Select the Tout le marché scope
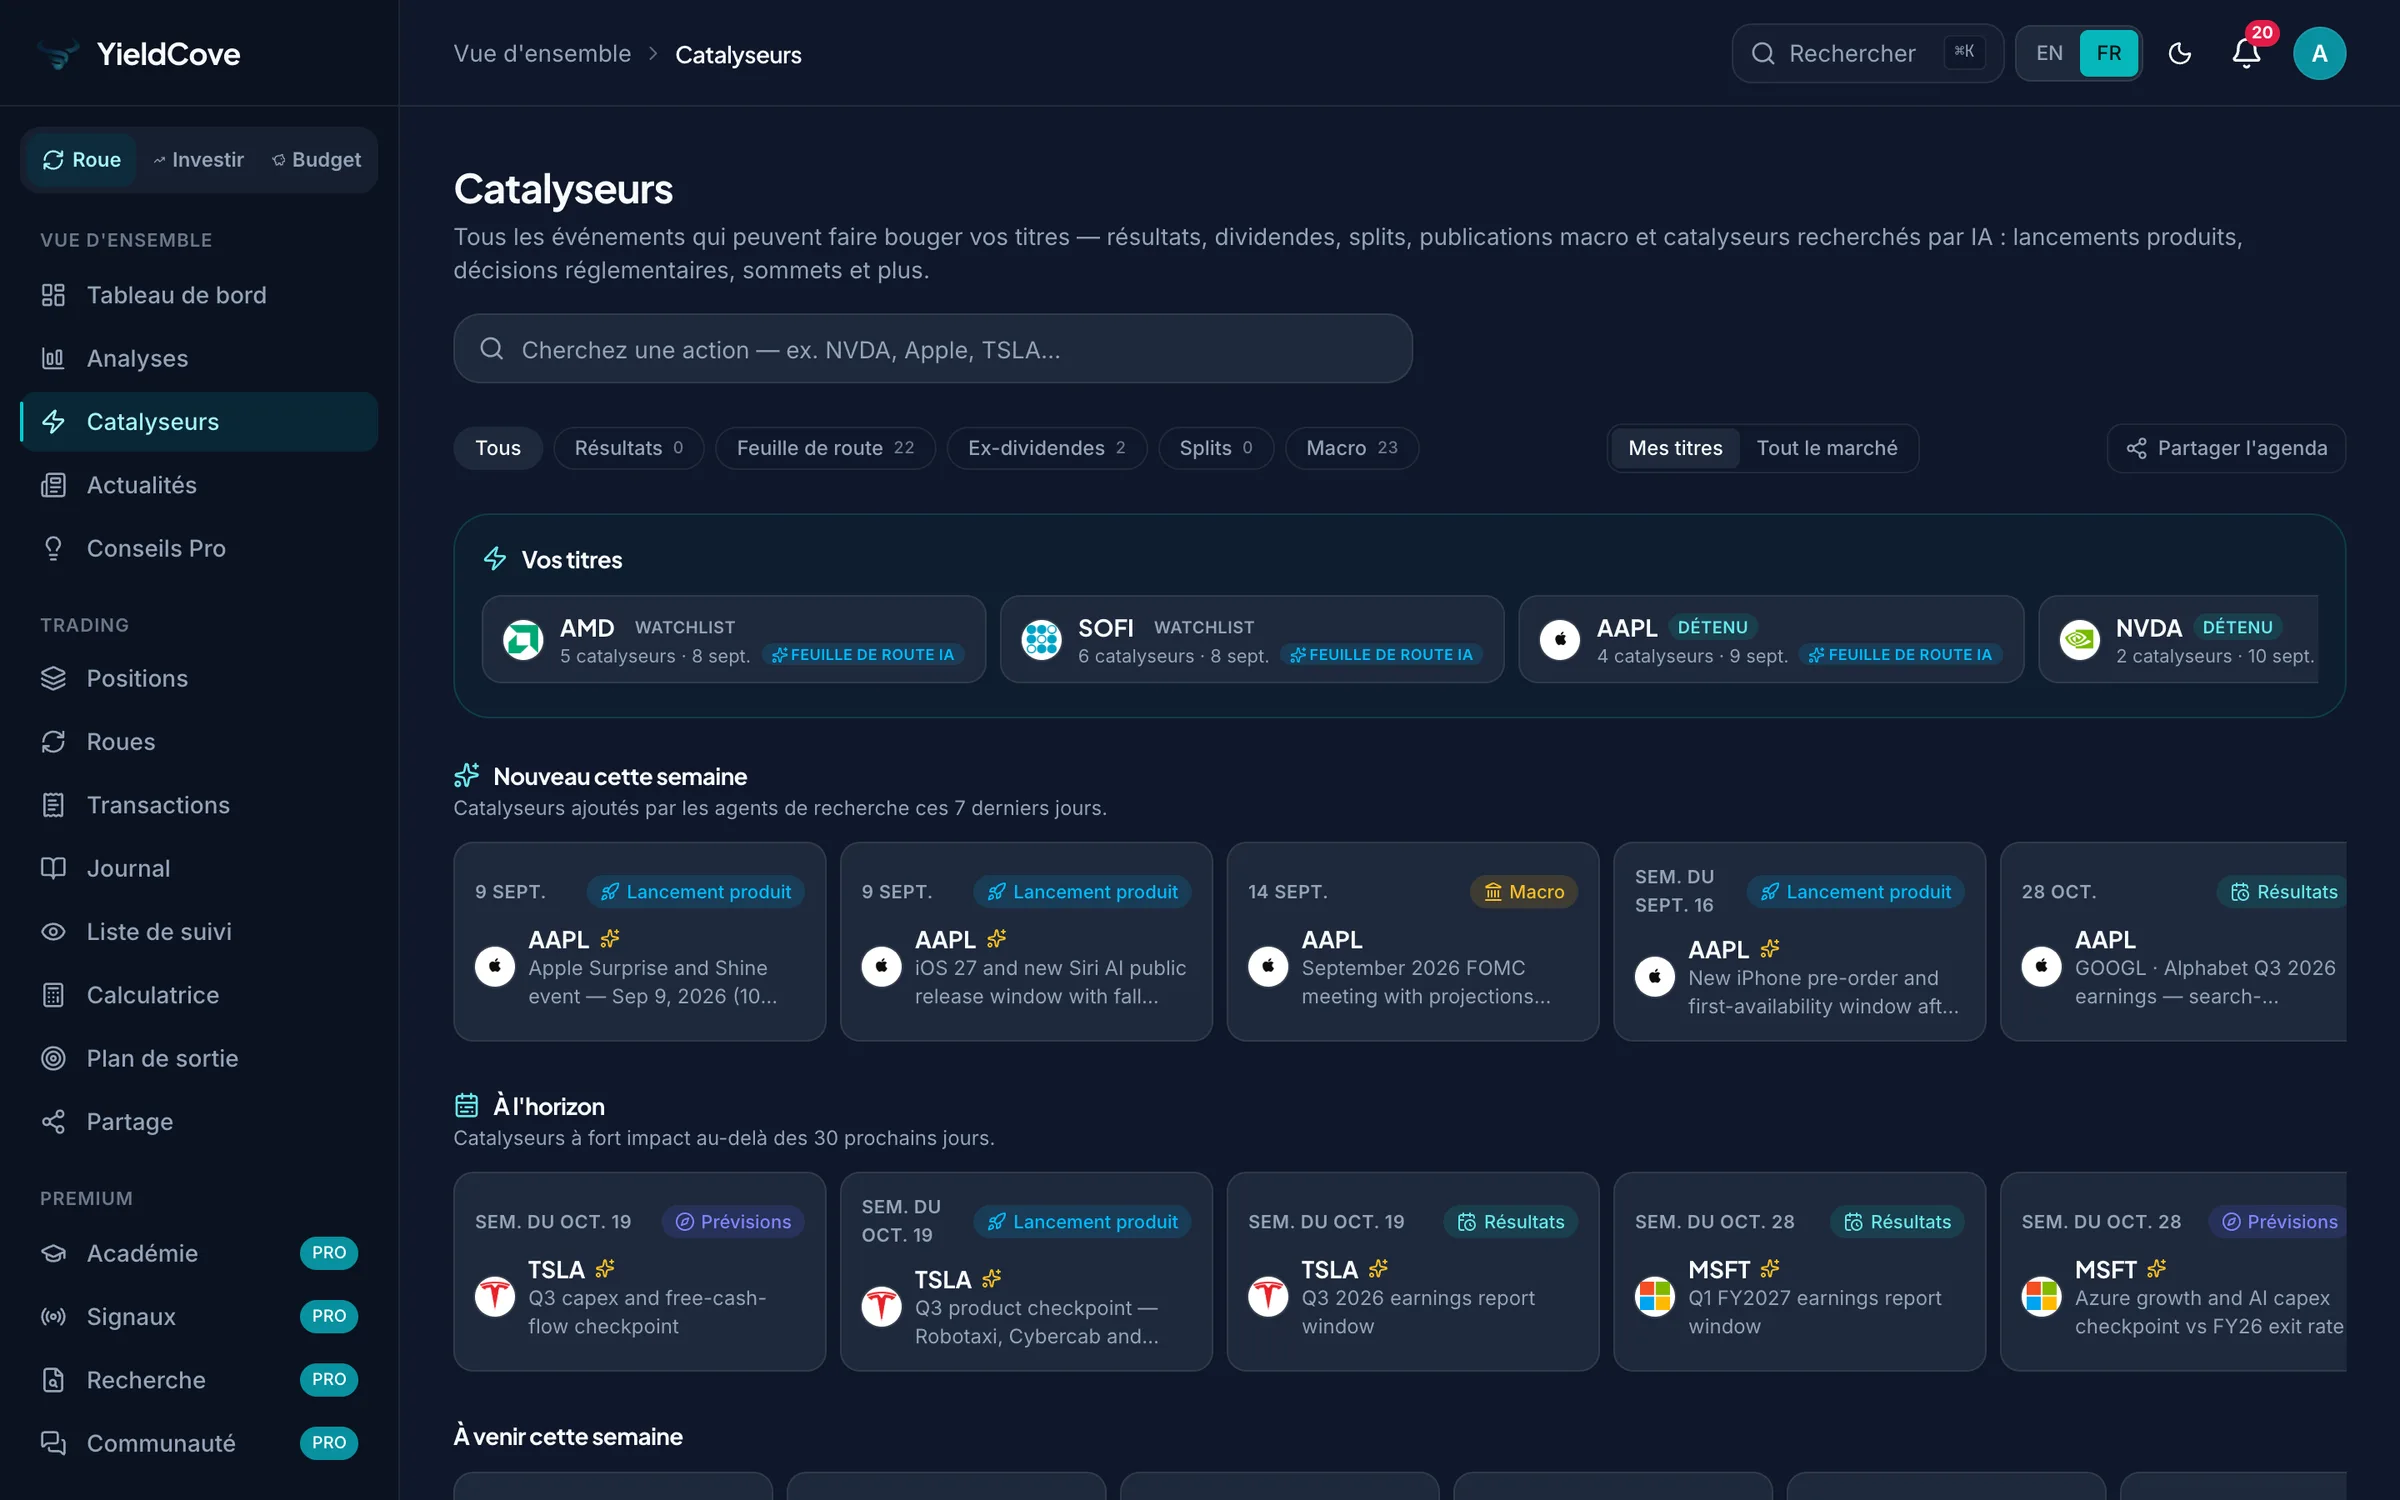 click(x=1827, y=448)
